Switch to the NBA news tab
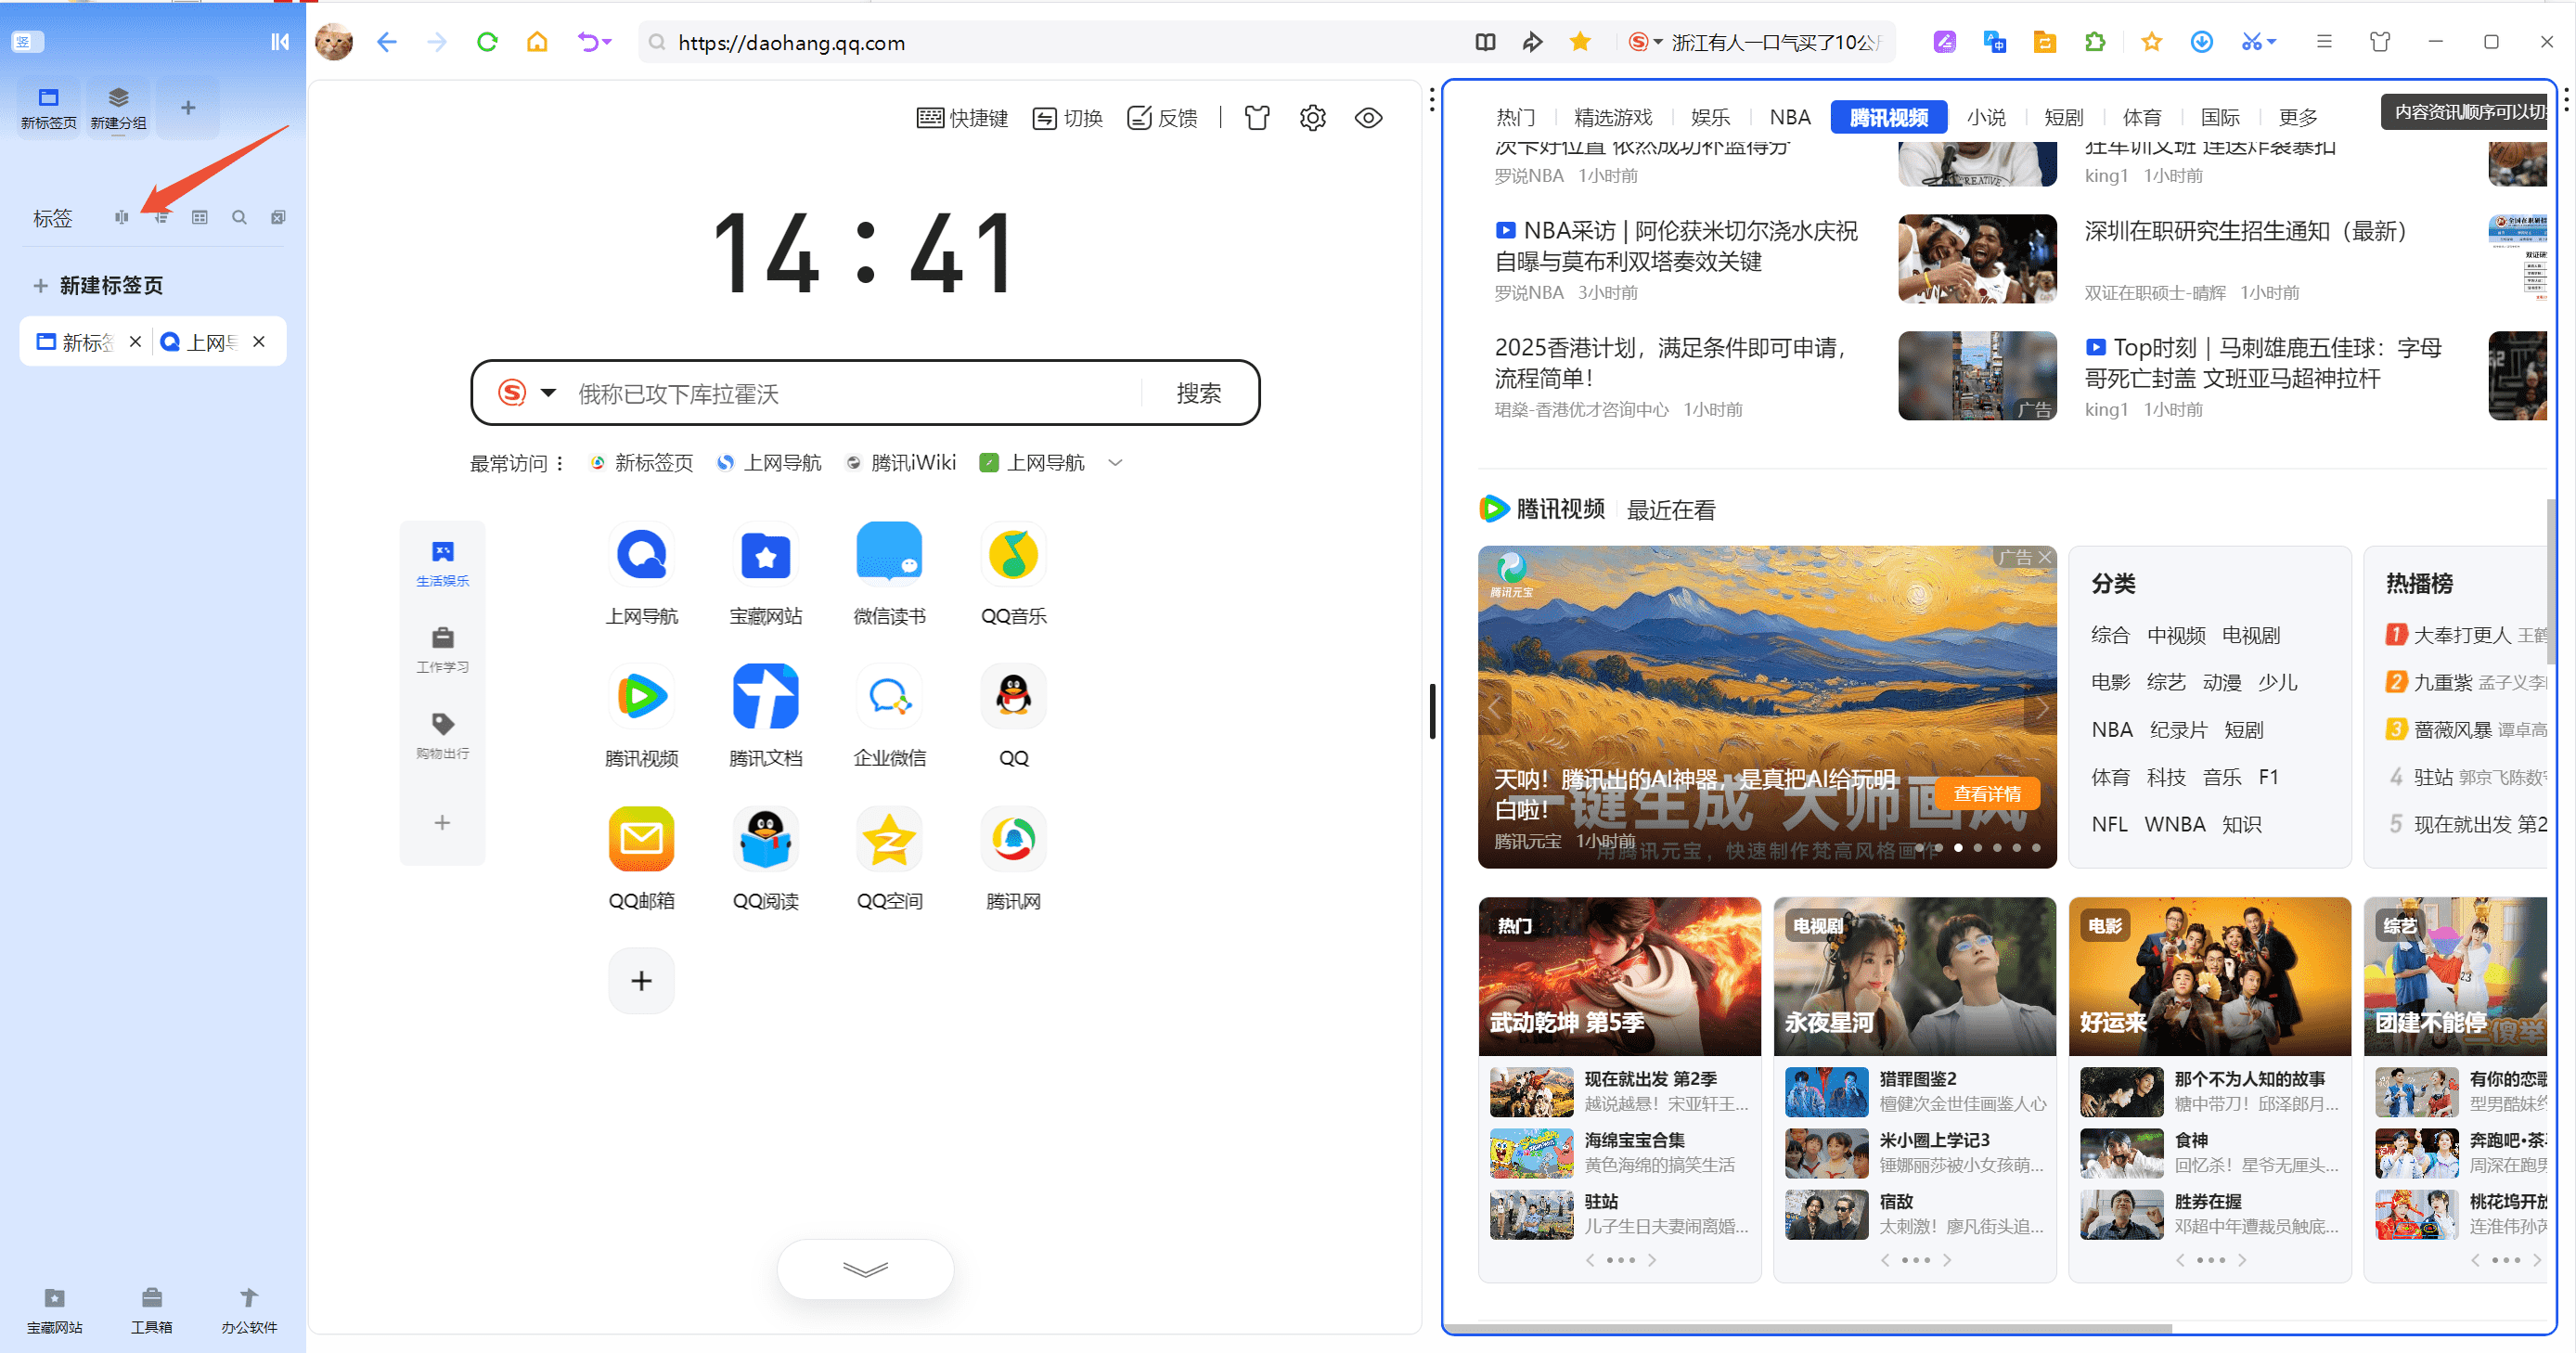 [x=1789, y=117]
